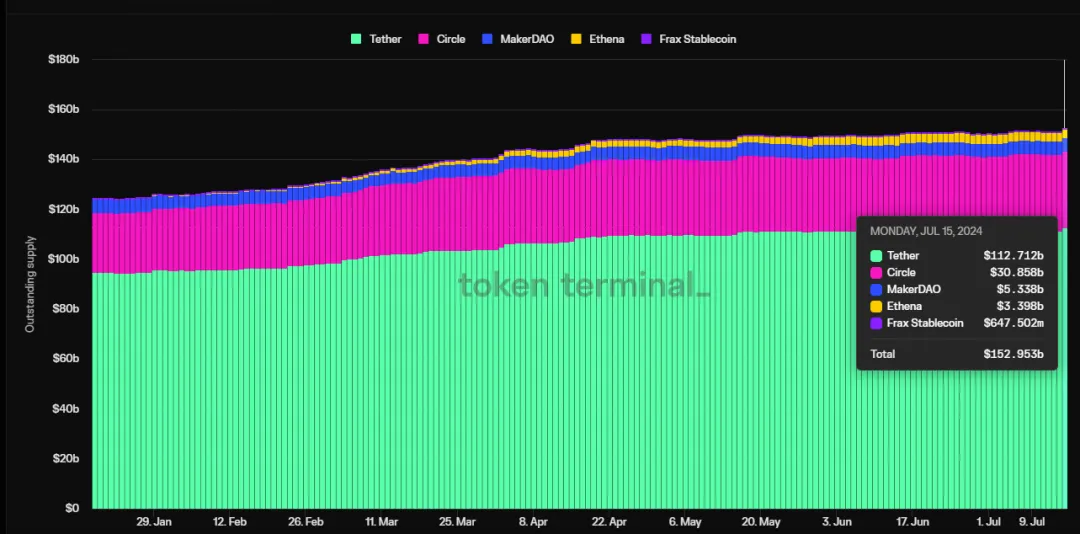Select the Ethena legend label at top
The image size is (1080, 534).
click(606, 39)
